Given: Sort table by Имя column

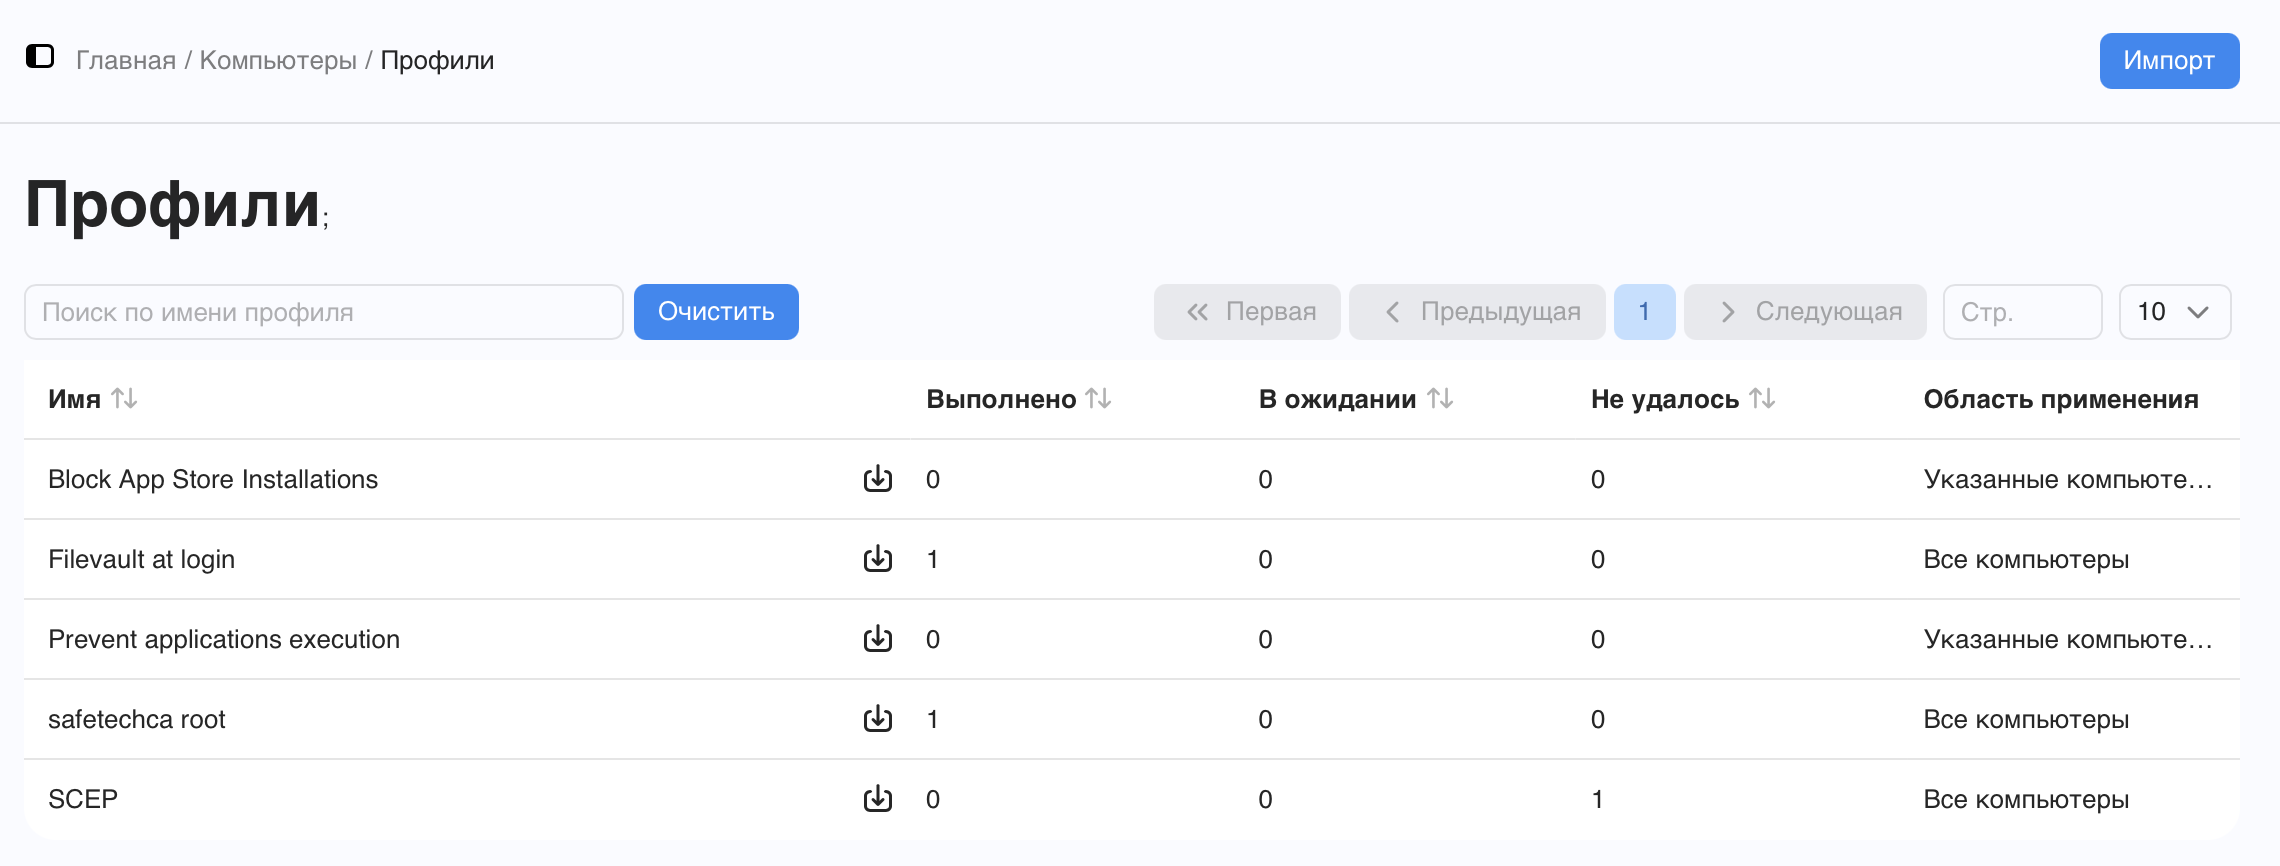Looking at the screenshot, I should point(124,399).
